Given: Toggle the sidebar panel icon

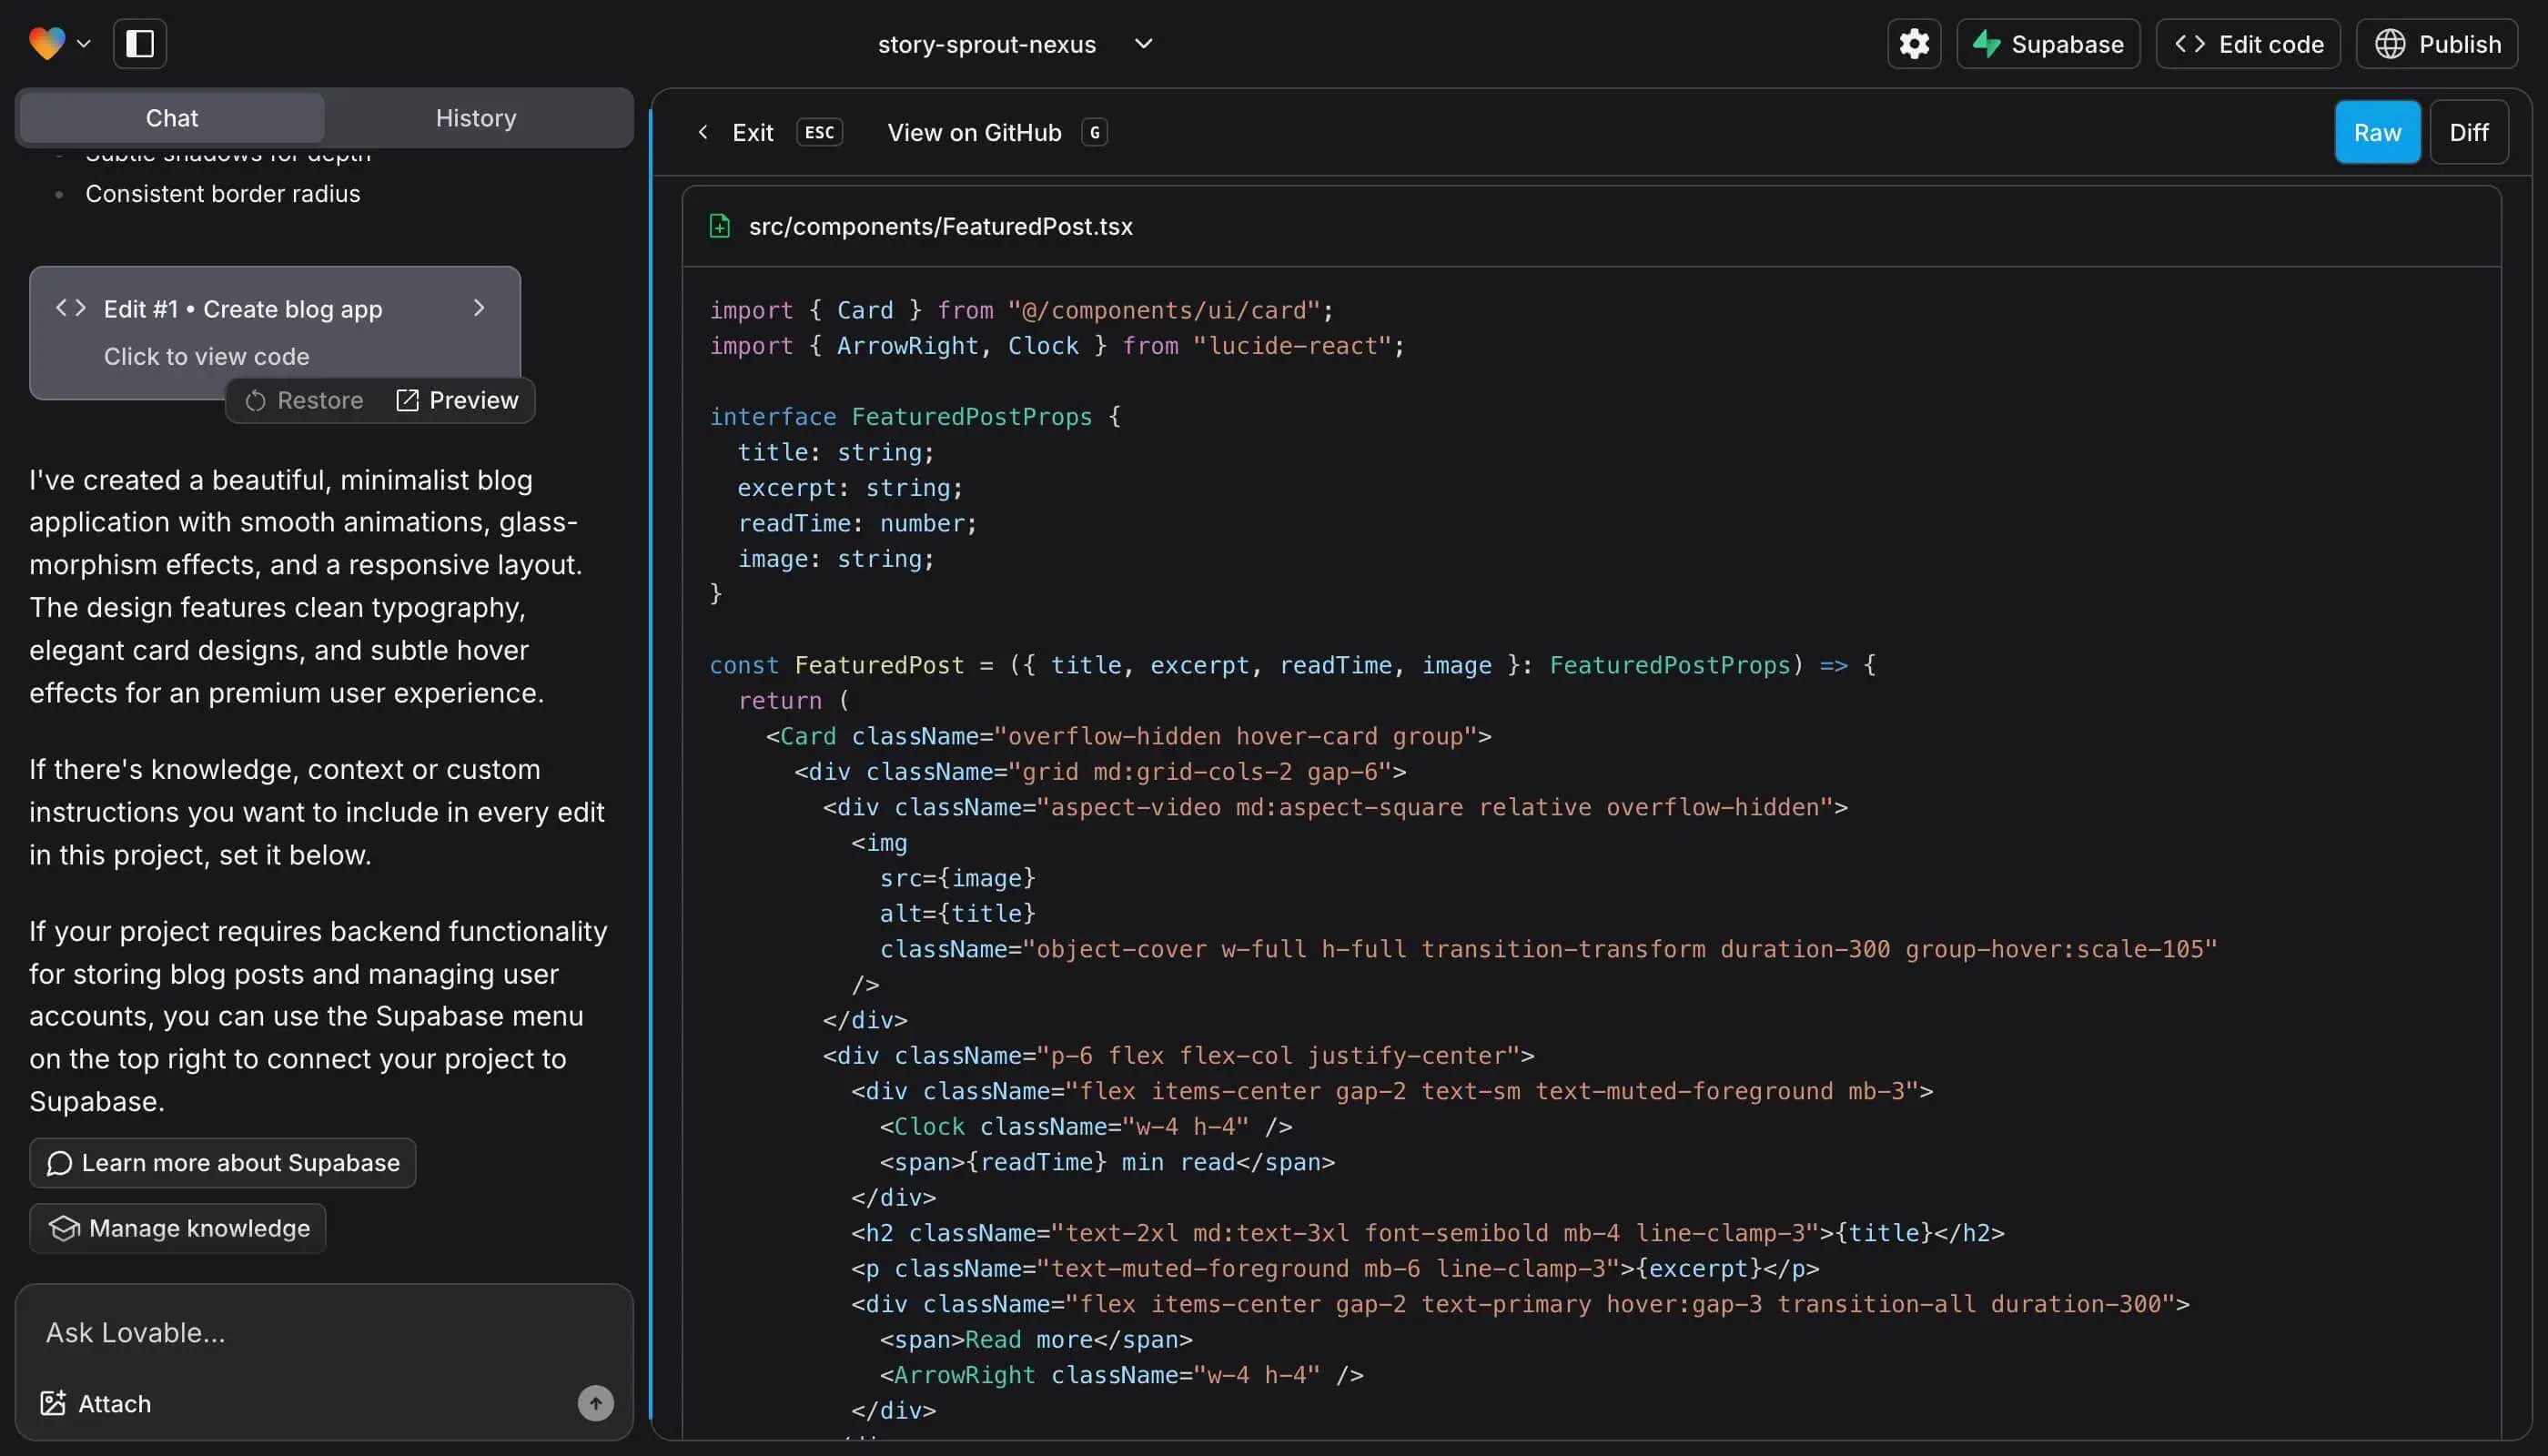Looking at the screenshot, I should pos(139,43).
